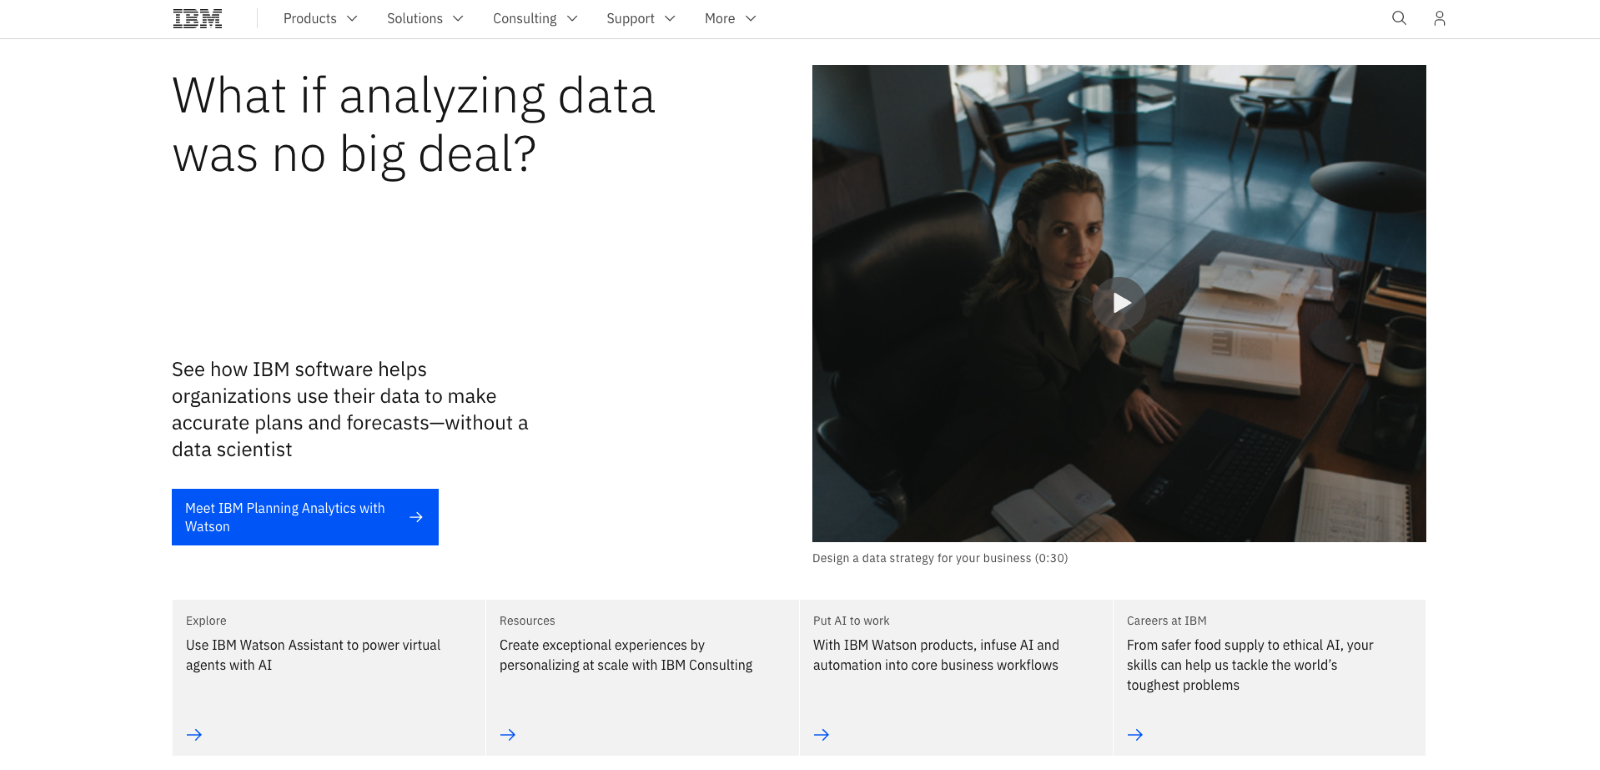Expand the Solutions chevron

pyautogui.click(x=458, y=18)
